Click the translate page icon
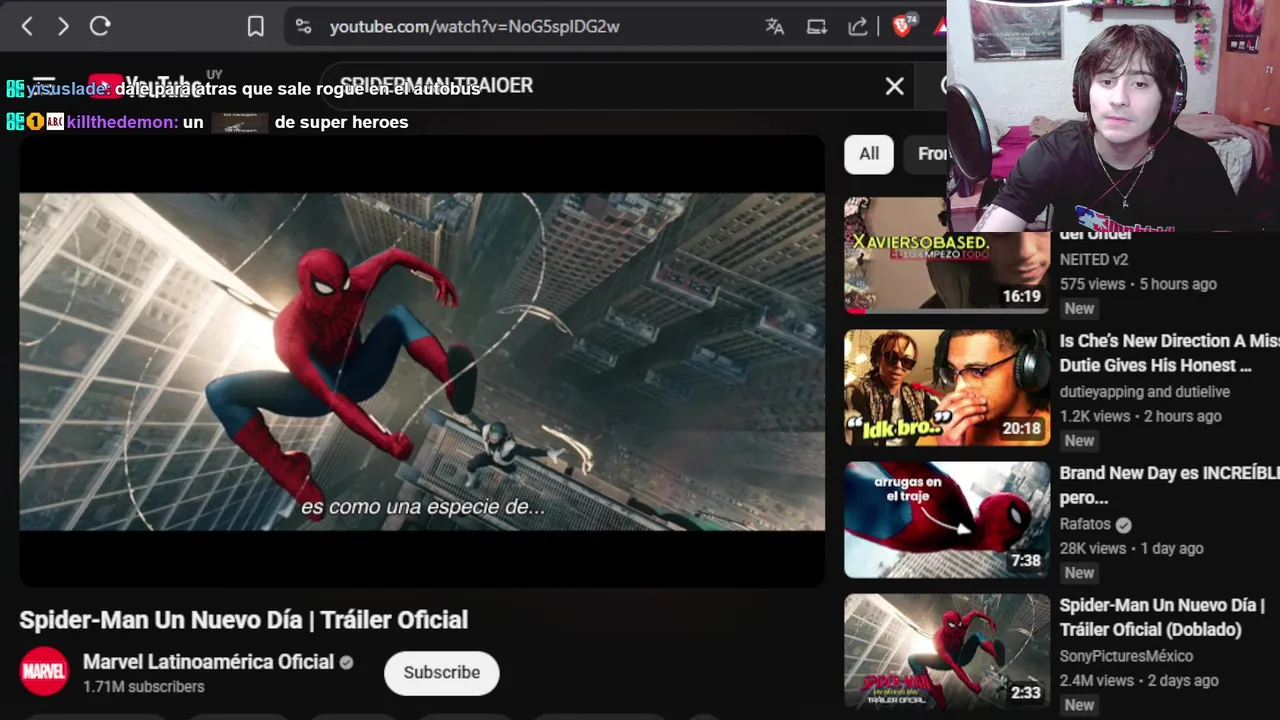The height and width of the screenshot is (720, 1280). click(x=775, y=27)
